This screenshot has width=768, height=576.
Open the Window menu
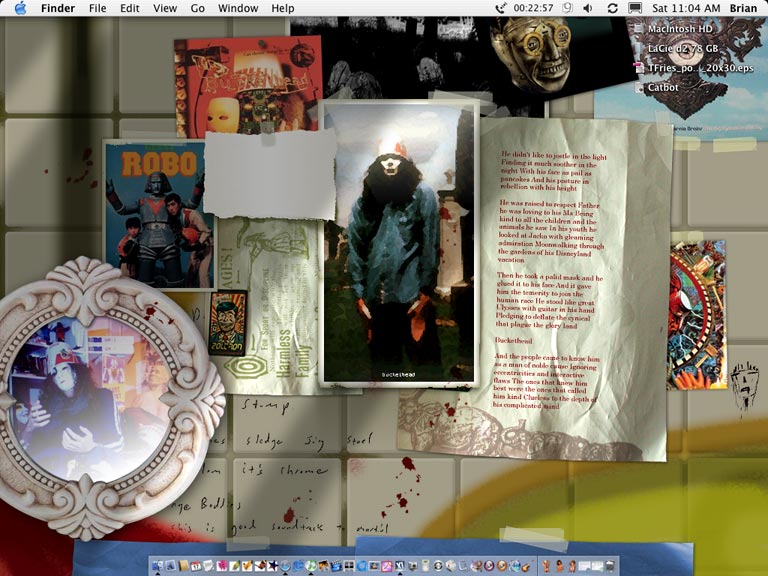tap(238, 8)
